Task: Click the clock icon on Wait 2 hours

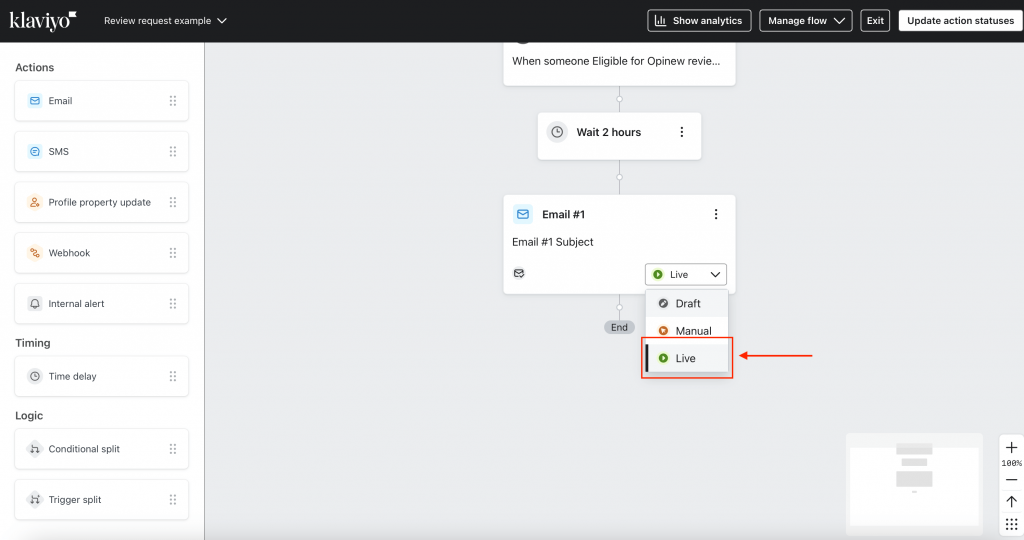Action: [557, 132]
